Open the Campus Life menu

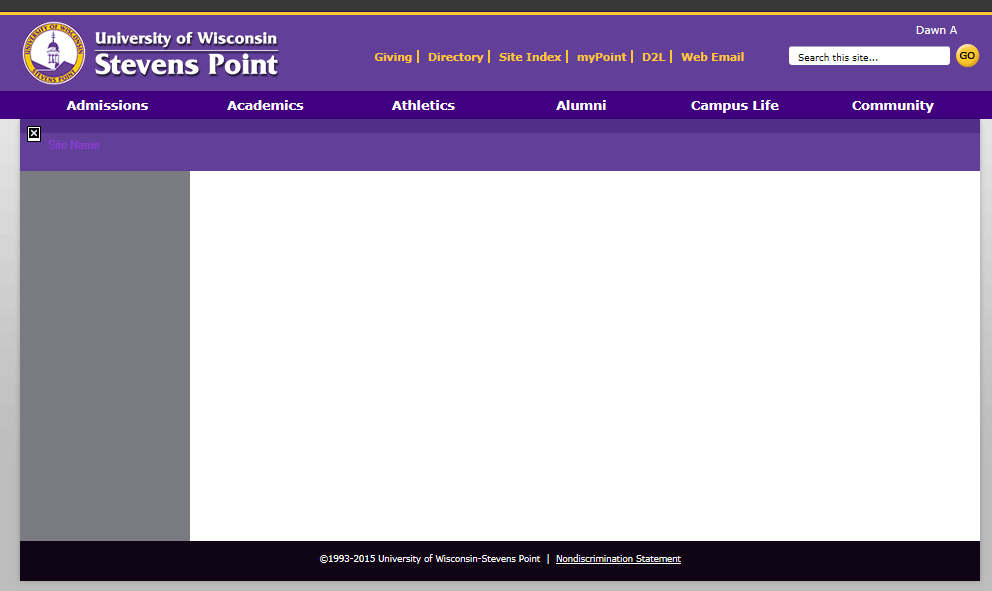735,105
